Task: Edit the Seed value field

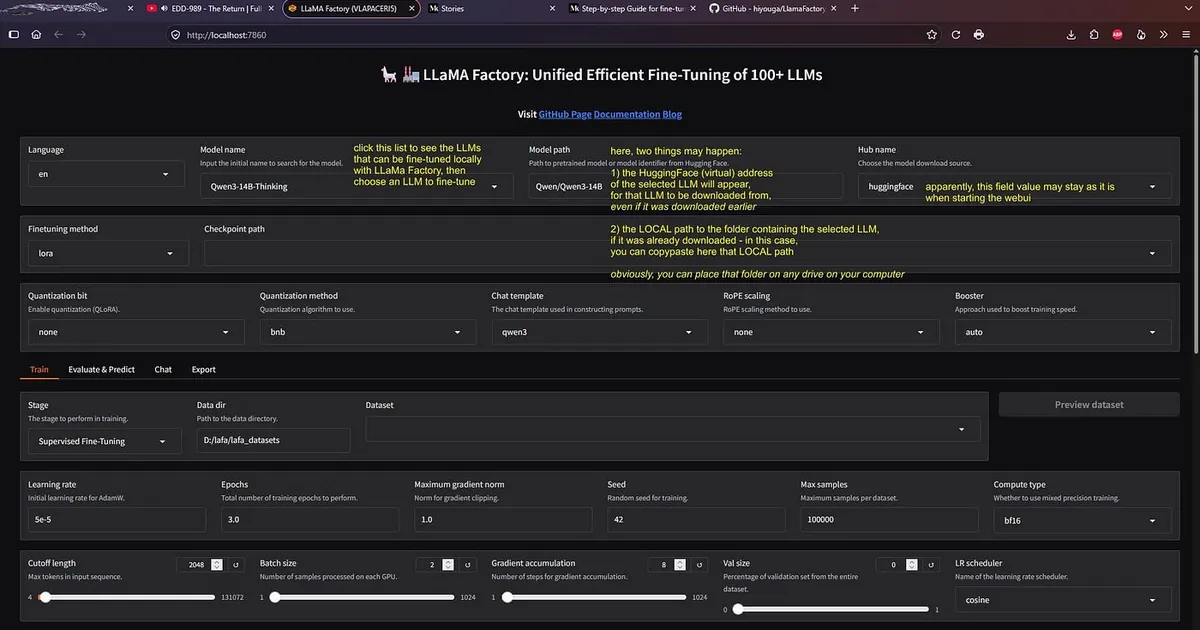Action: coord(696,520)
